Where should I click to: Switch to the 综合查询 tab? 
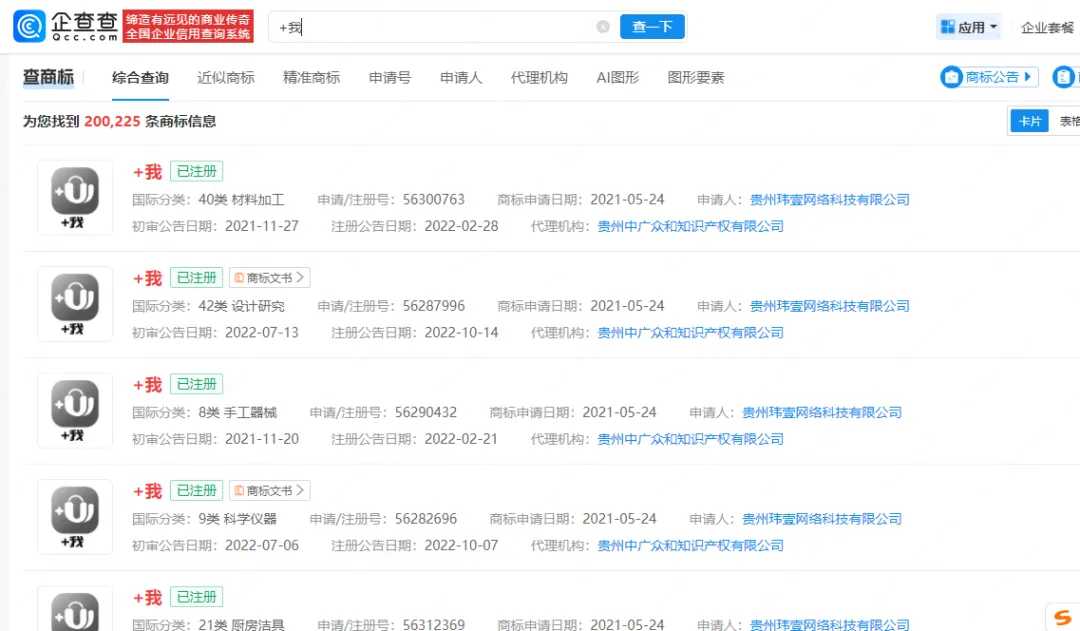141,78
